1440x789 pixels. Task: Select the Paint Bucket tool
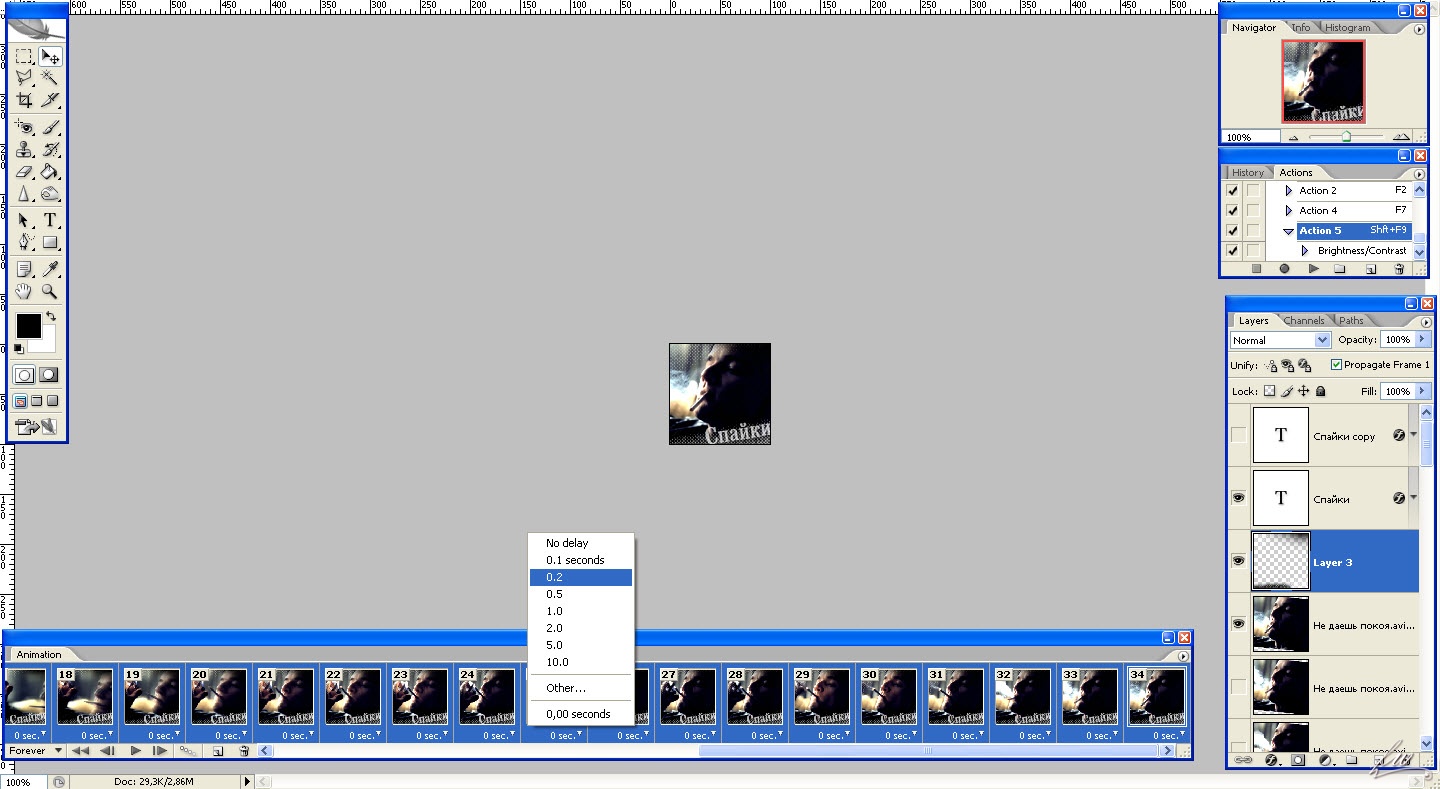50,172
